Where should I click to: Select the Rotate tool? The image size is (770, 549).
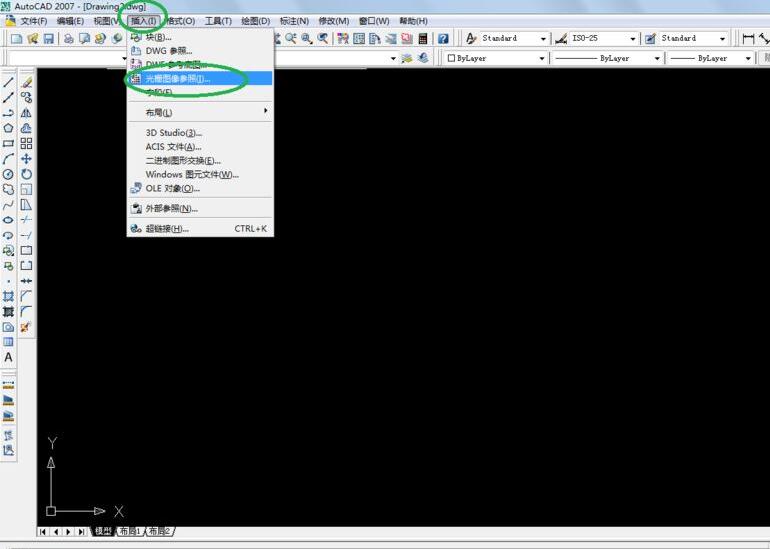tap(27, 174)
